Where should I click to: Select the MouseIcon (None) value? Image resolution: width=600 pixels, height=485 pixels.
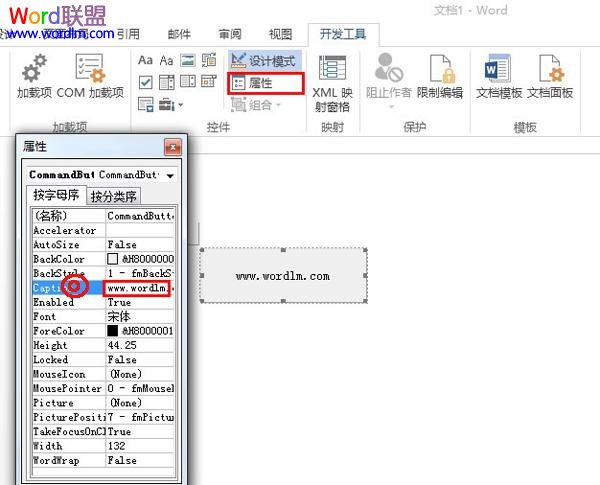point(140,374)
